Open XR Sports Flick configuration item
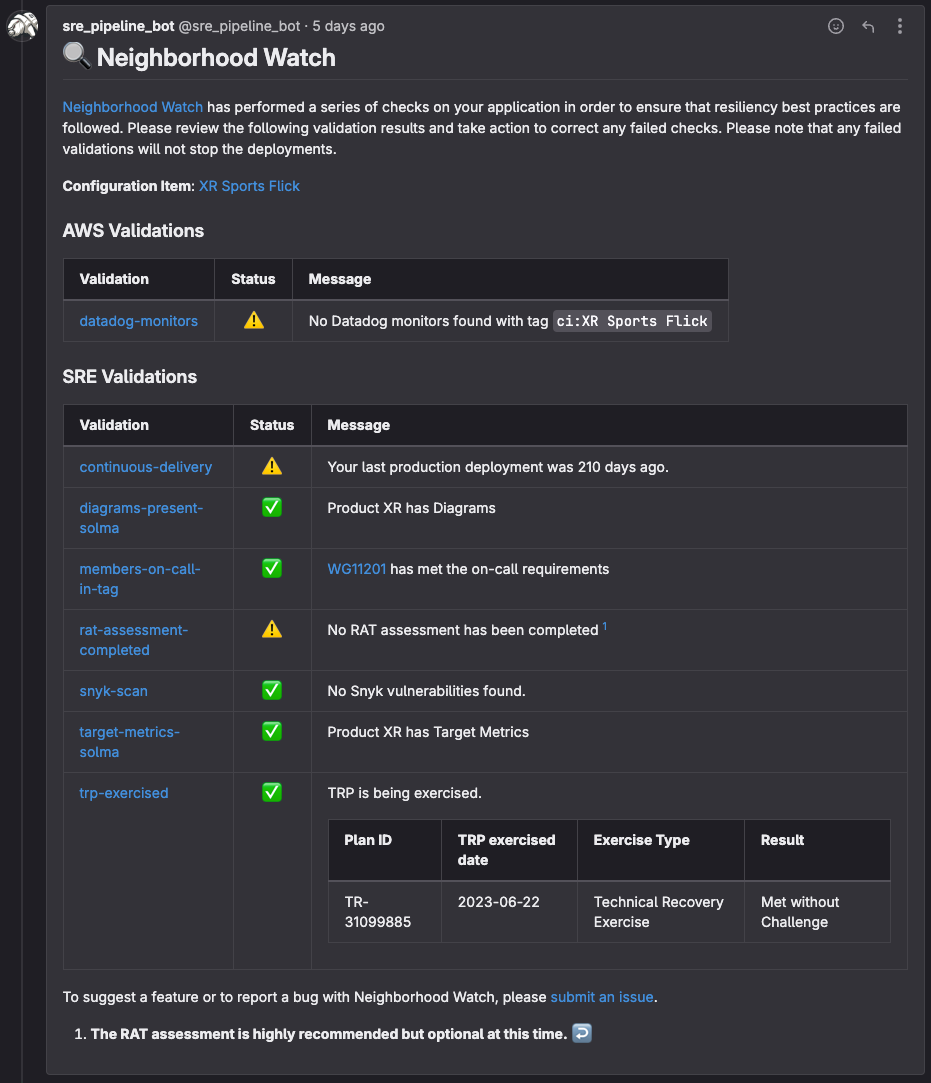 pos(249,186)
